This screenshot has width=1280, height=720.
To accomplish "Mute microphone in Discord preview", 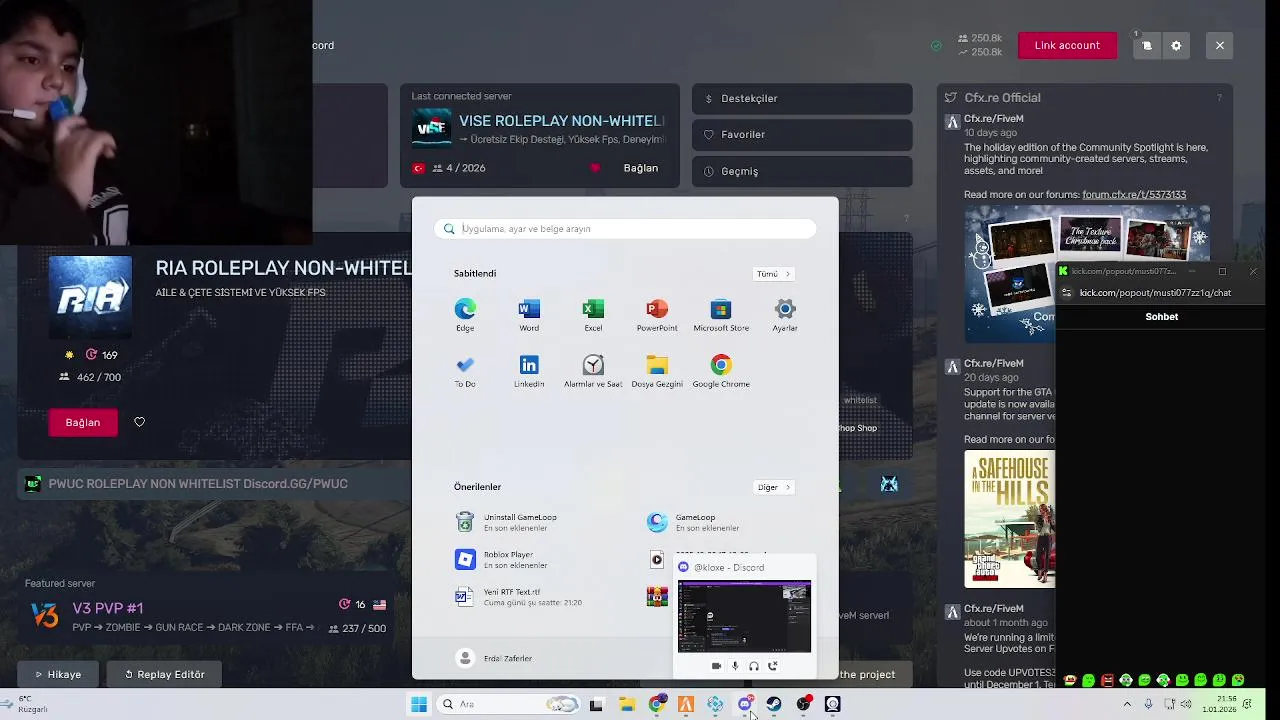I will pyautogui.click(x=735, y=666).
